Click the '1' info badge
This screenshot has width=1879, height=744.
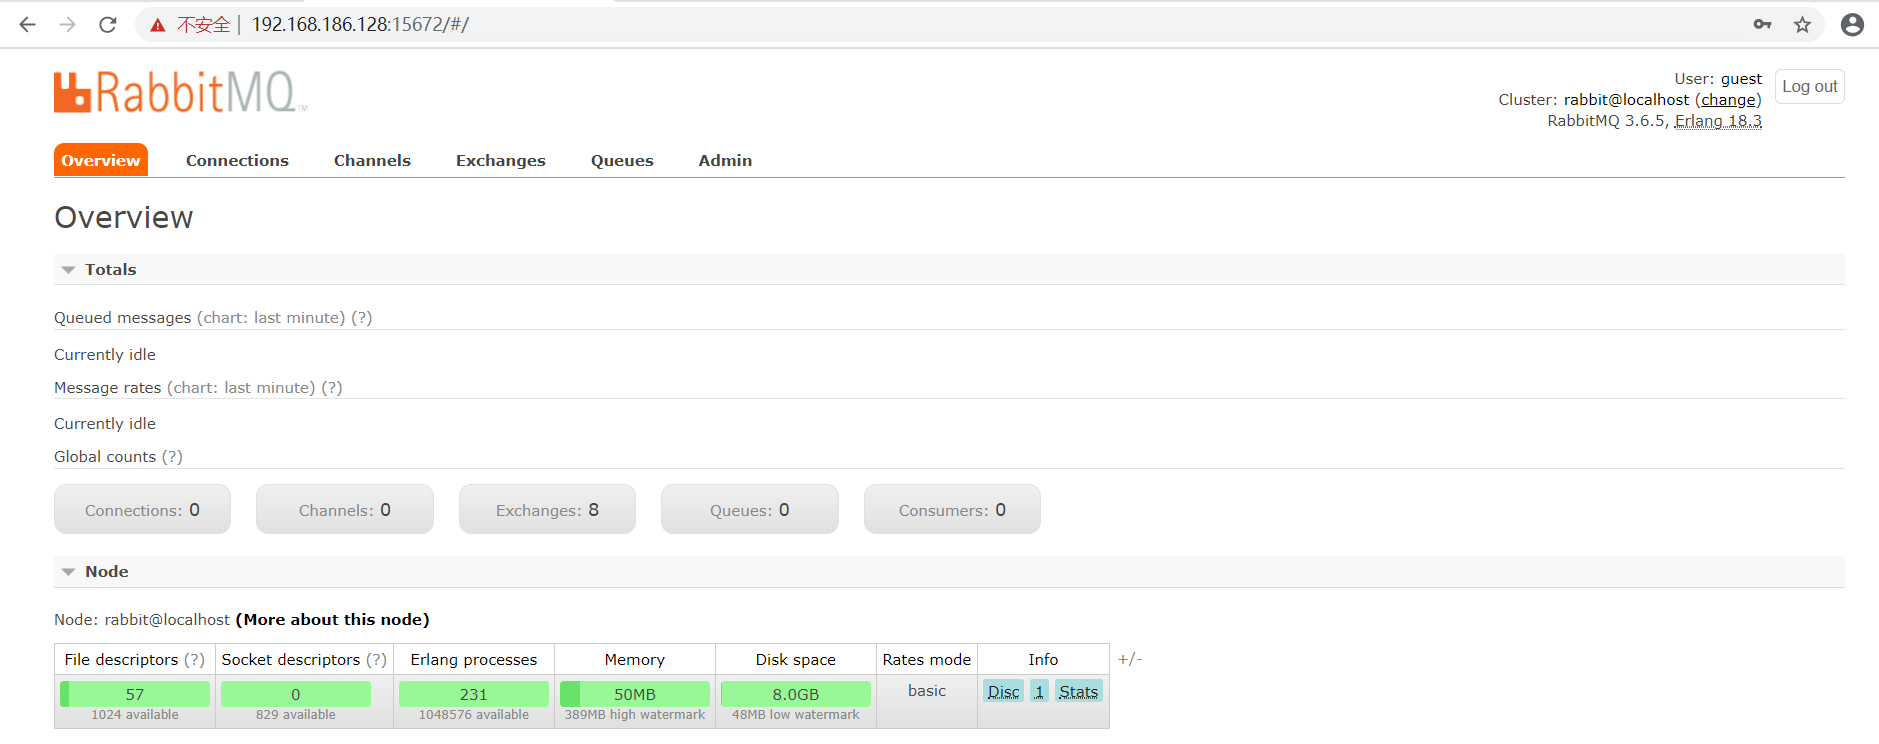[x=1040, y=692]
